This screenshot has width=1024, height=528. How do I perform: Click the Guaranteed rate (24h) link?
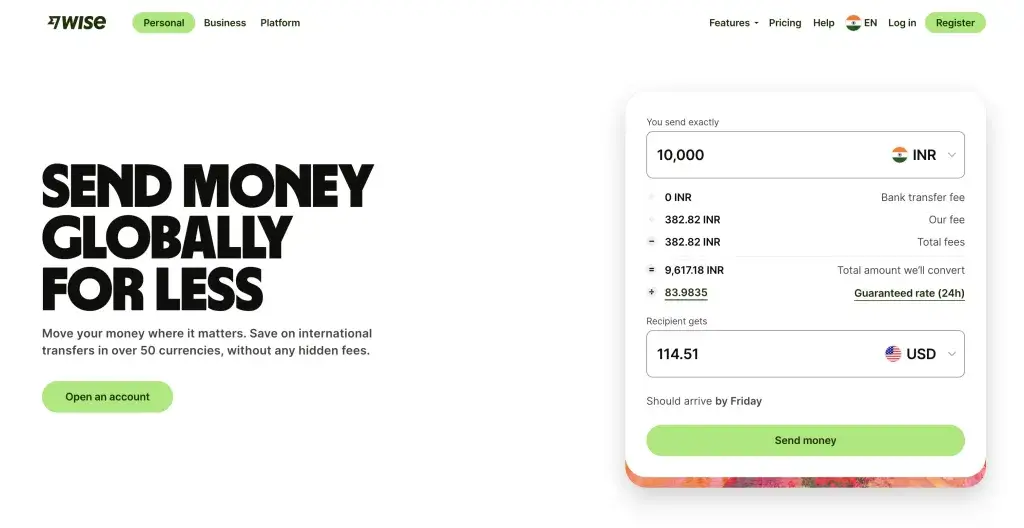pos(909,294)
